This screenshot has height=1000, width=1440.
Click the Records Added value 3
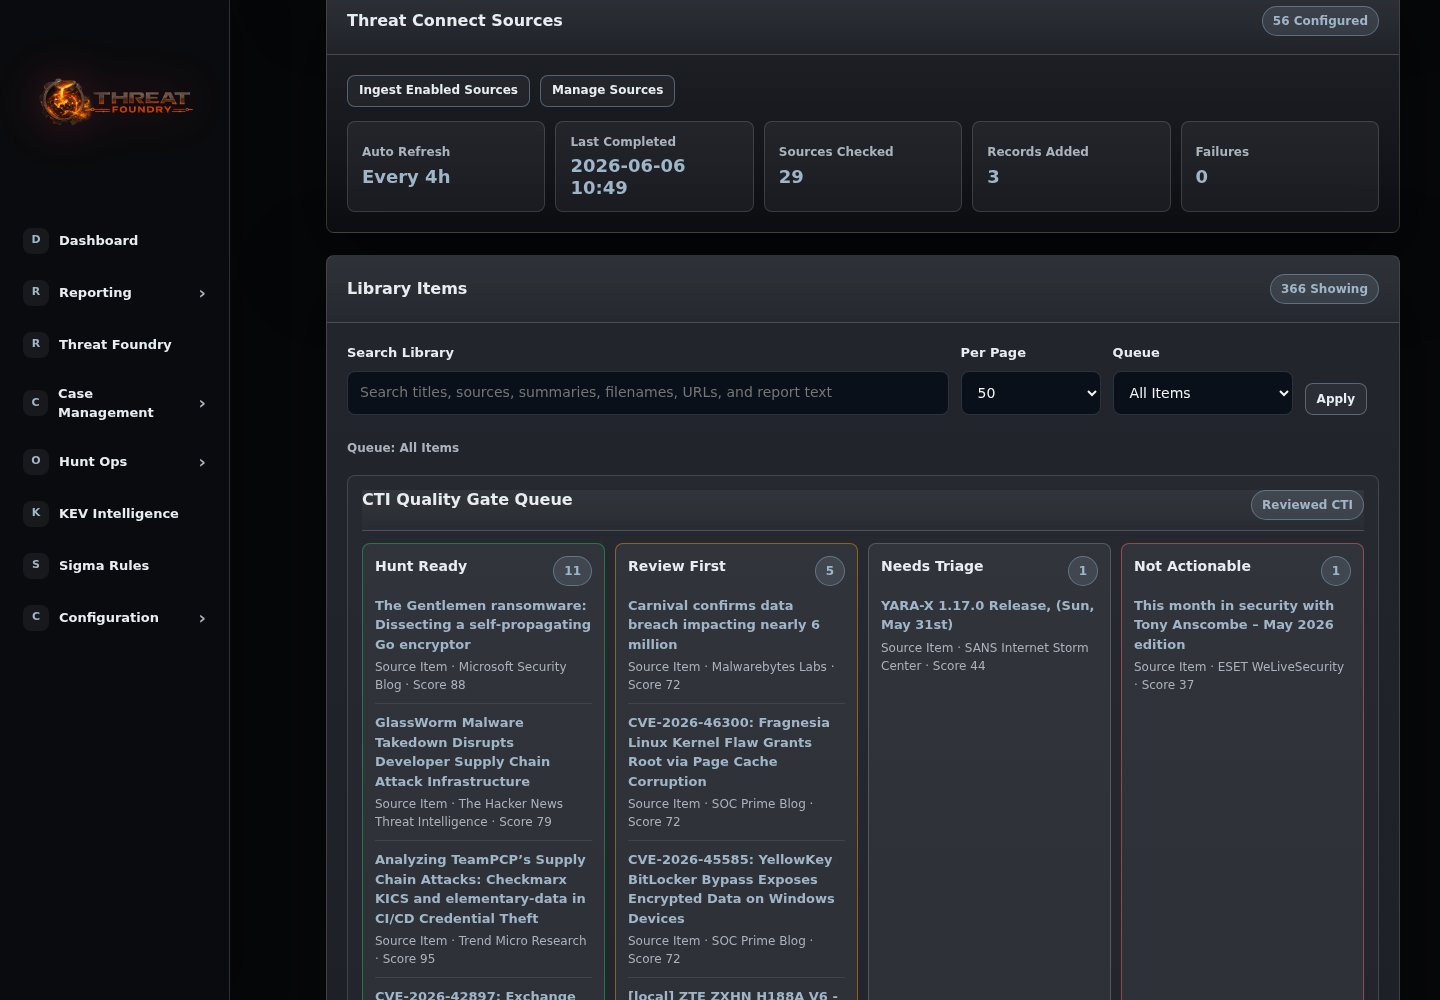coord(993,177)
